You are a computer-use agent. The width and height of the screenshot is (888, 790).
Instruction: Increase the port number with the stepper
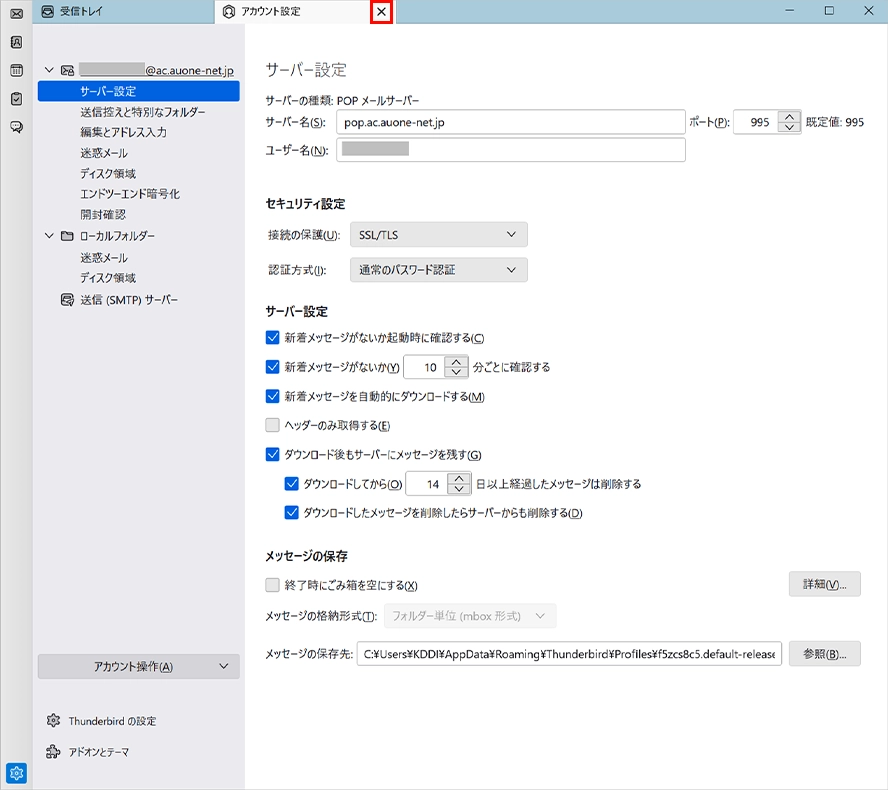click(787, 117)
